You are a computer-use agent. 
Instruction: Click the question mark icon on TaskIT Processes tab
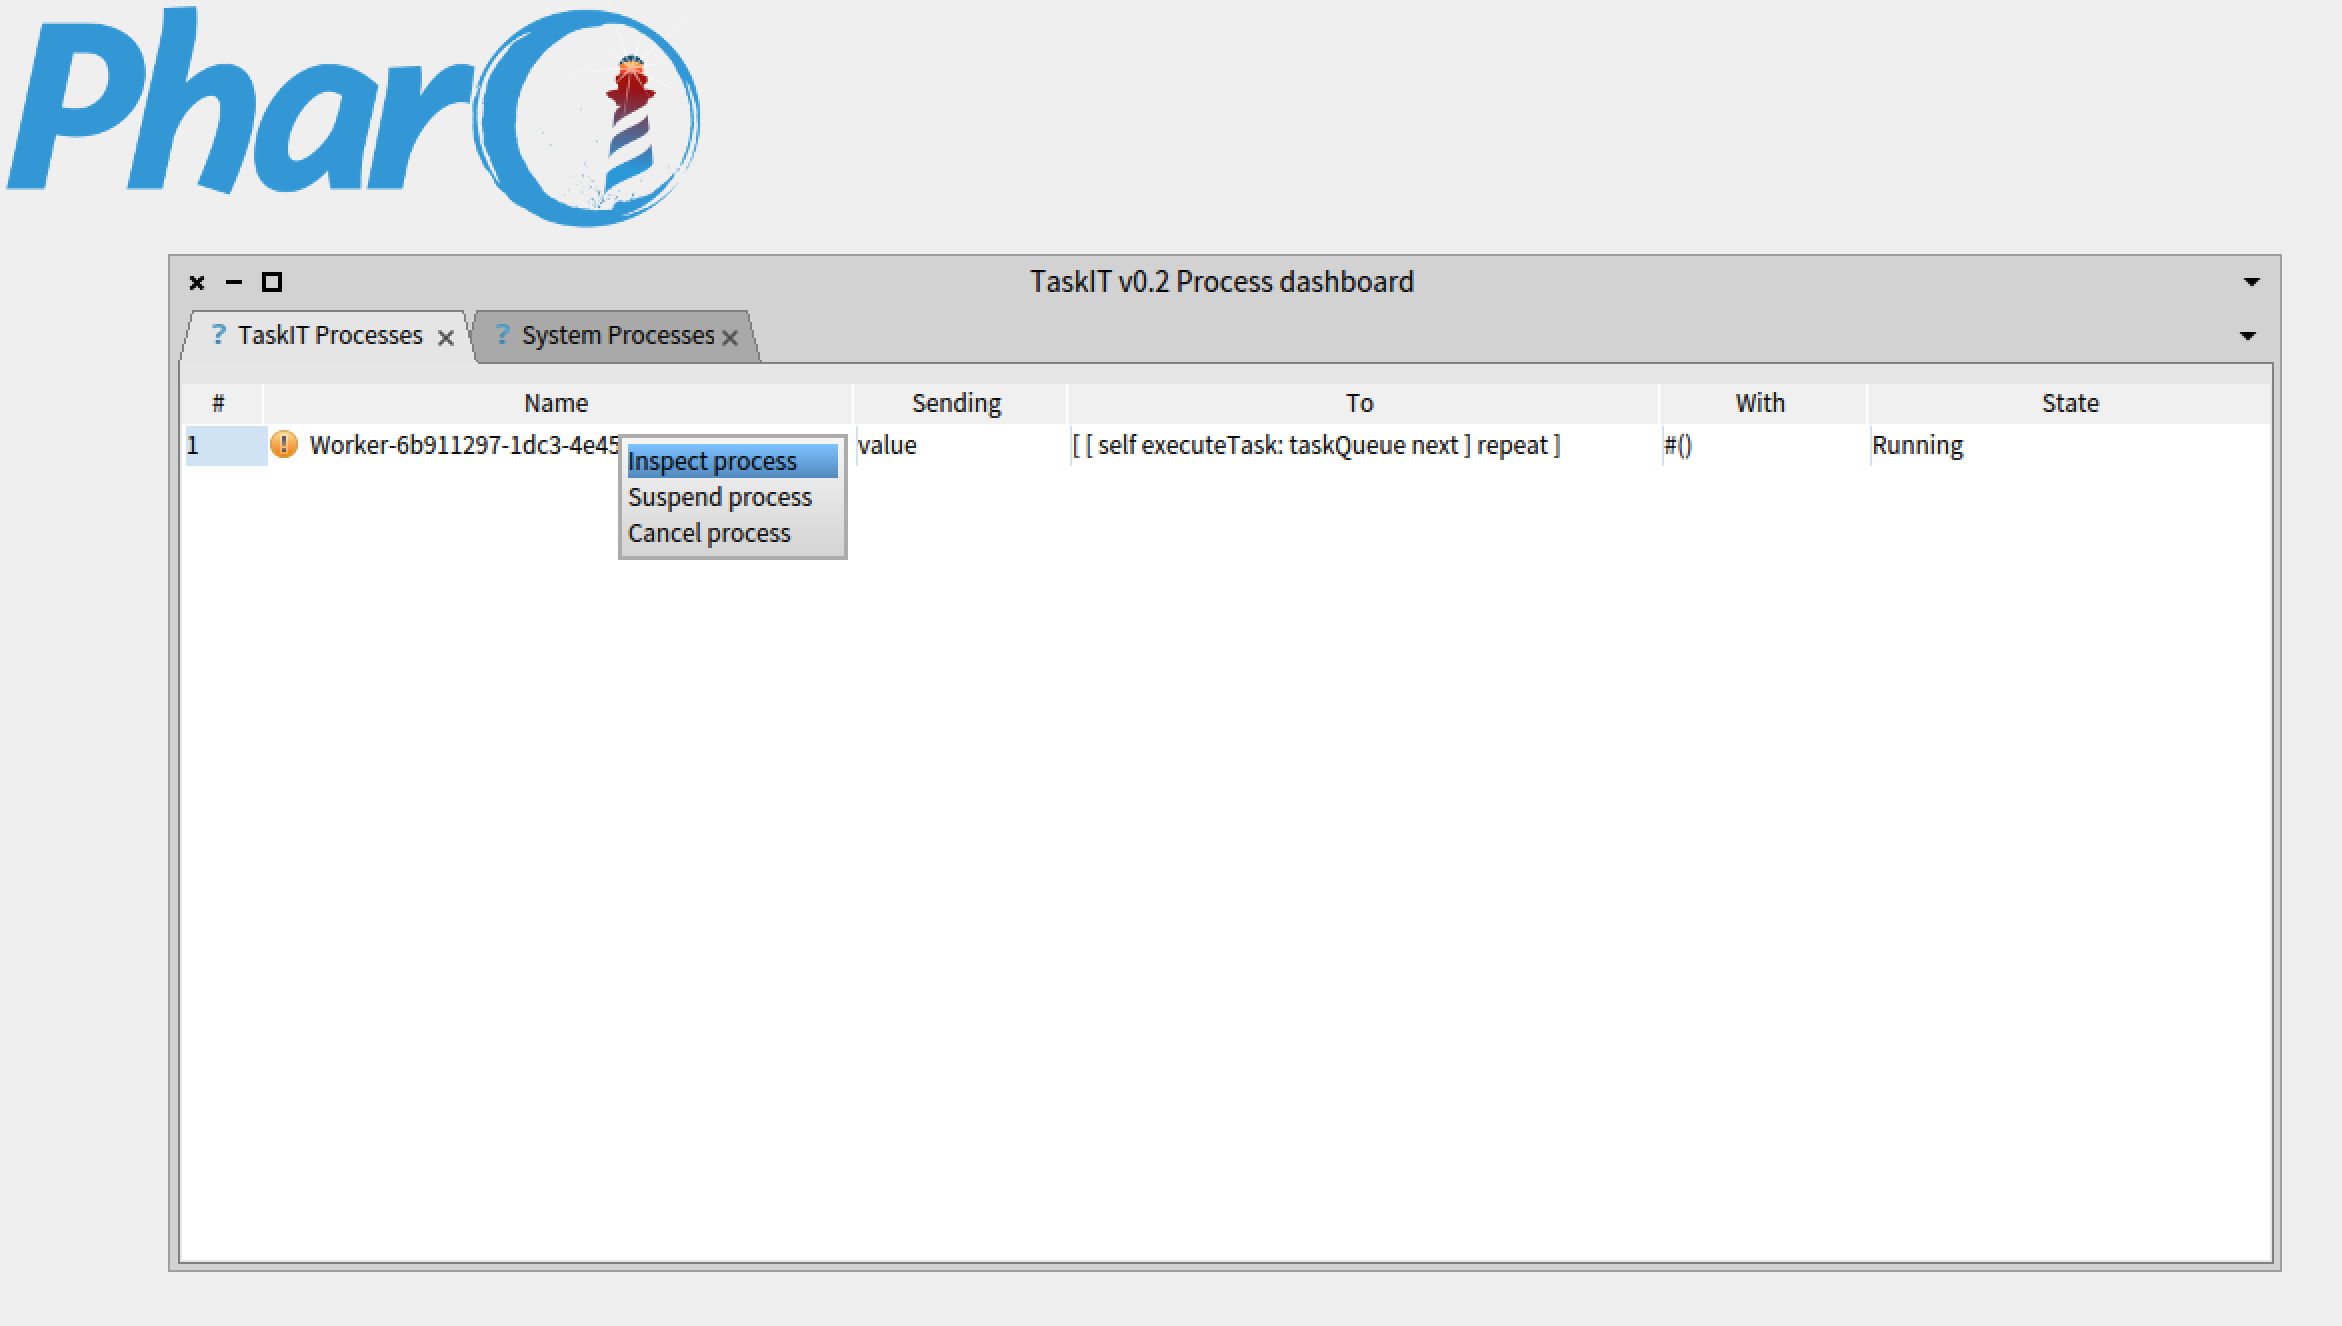[218, 334]
